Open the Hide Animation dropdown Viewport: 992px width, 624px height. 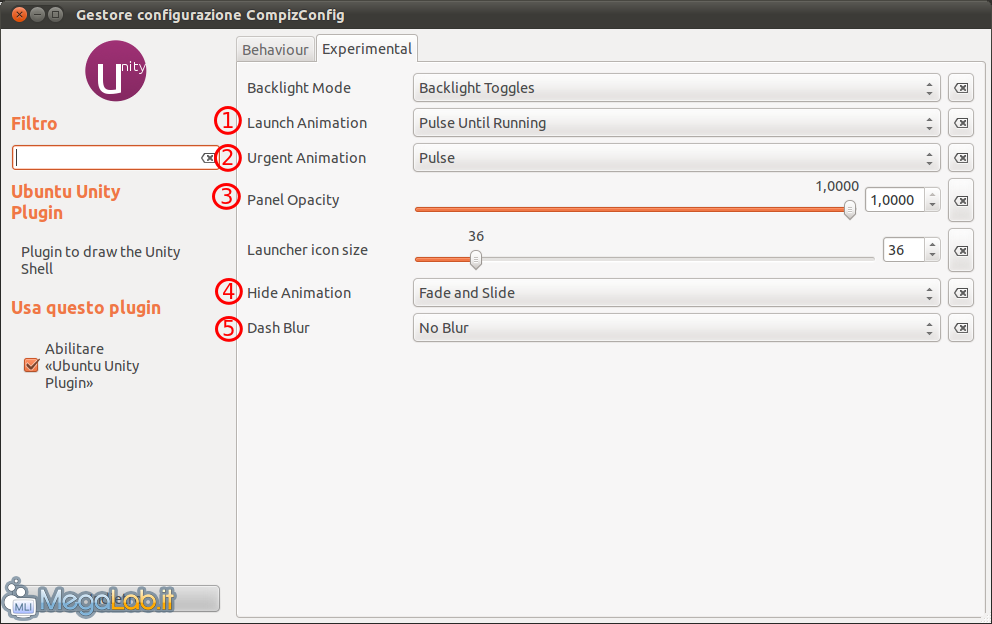pyautogui.click(x=676, y=293)
